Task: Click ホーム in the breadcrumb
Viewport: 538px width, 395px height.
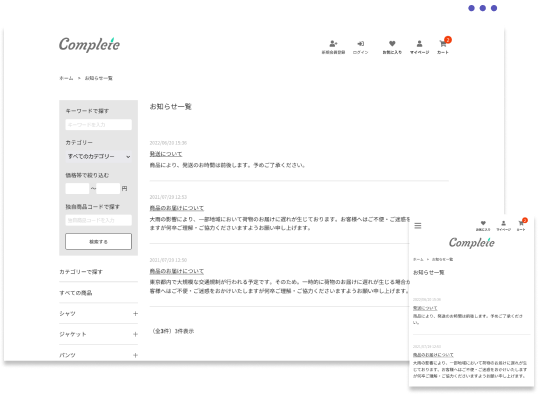Action: point(66,78)
